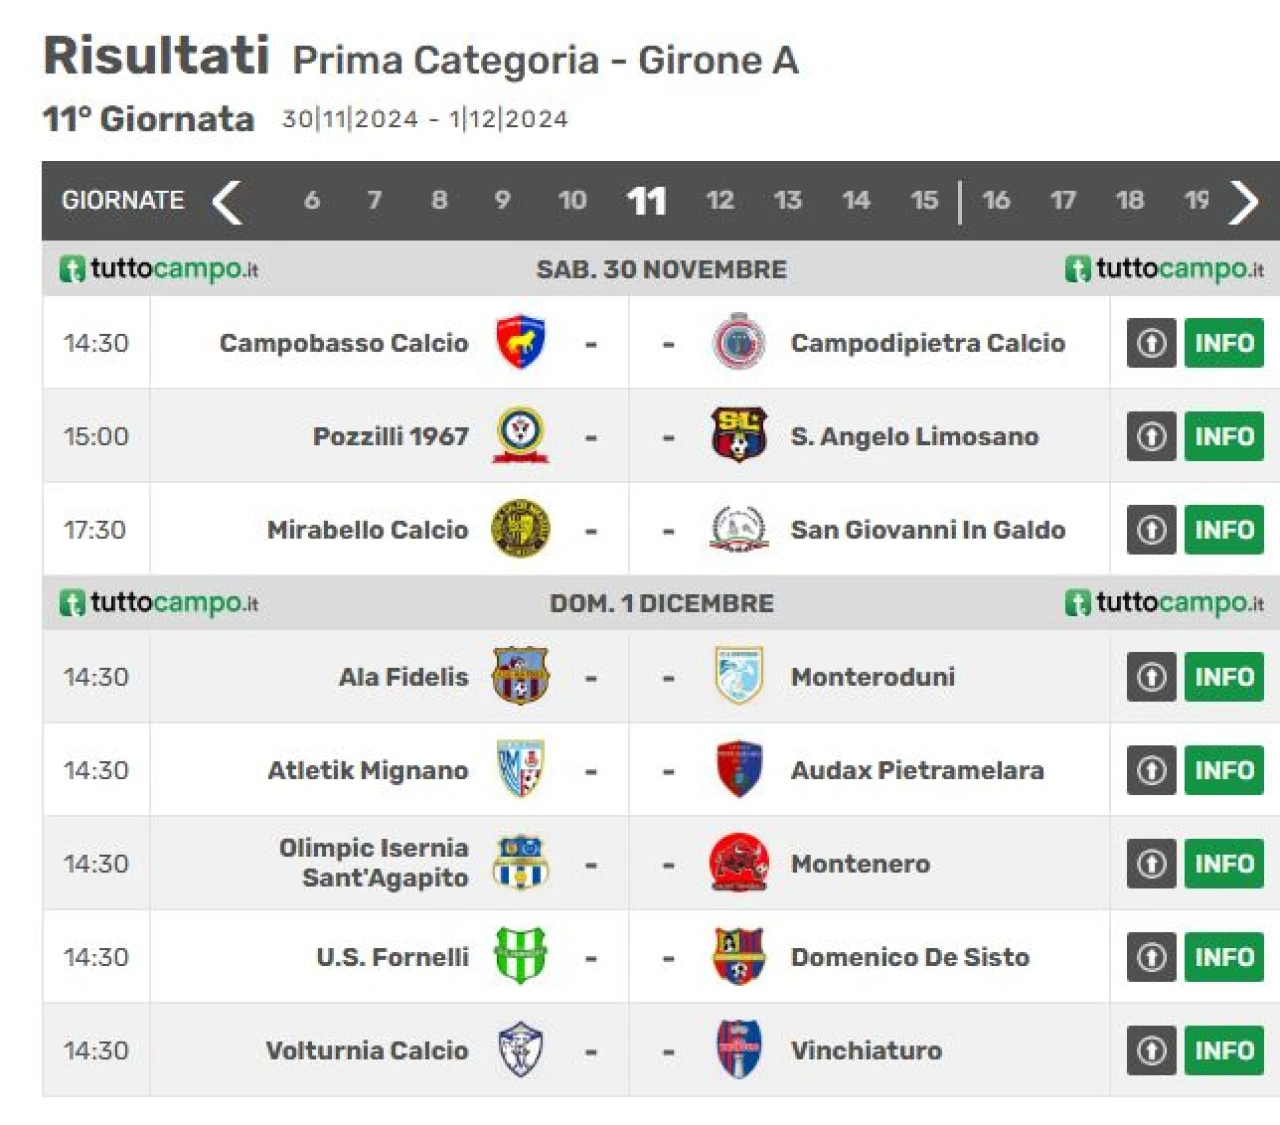Image resolution: width=1280 pixels, height=1125 pixels.
Task: Click the gray arrow icon for Ala Fidelis match
Action: coord(1151,676)
